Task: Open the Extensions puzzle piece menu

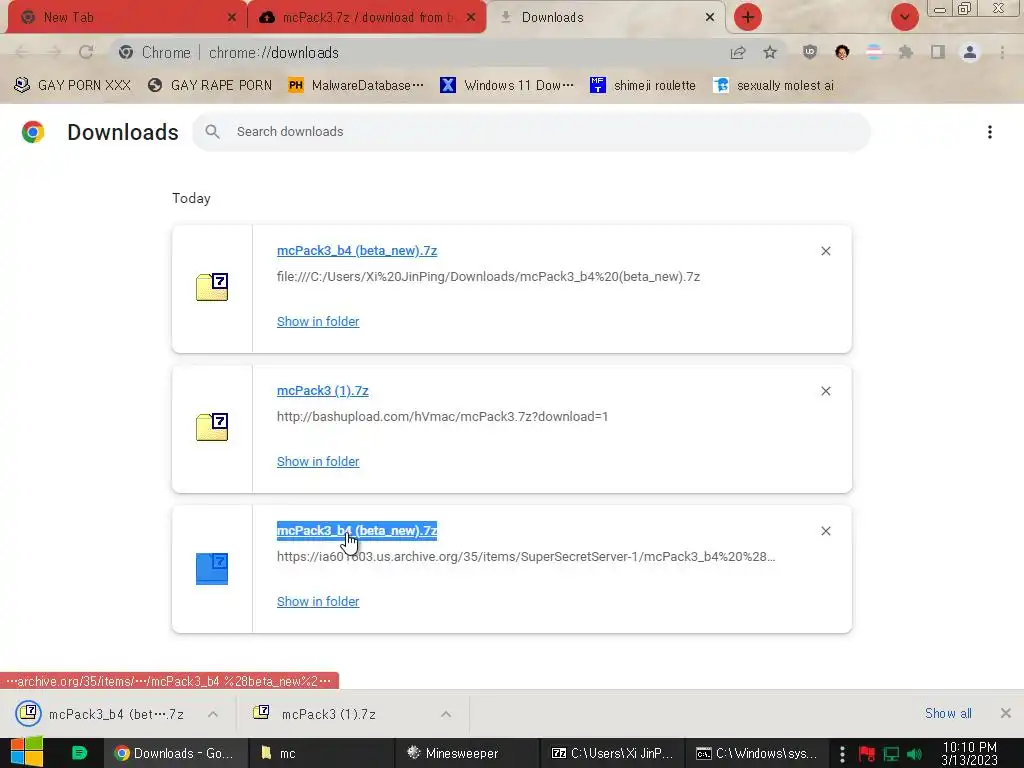Action: pyautogui.click(x=906, y=52)
